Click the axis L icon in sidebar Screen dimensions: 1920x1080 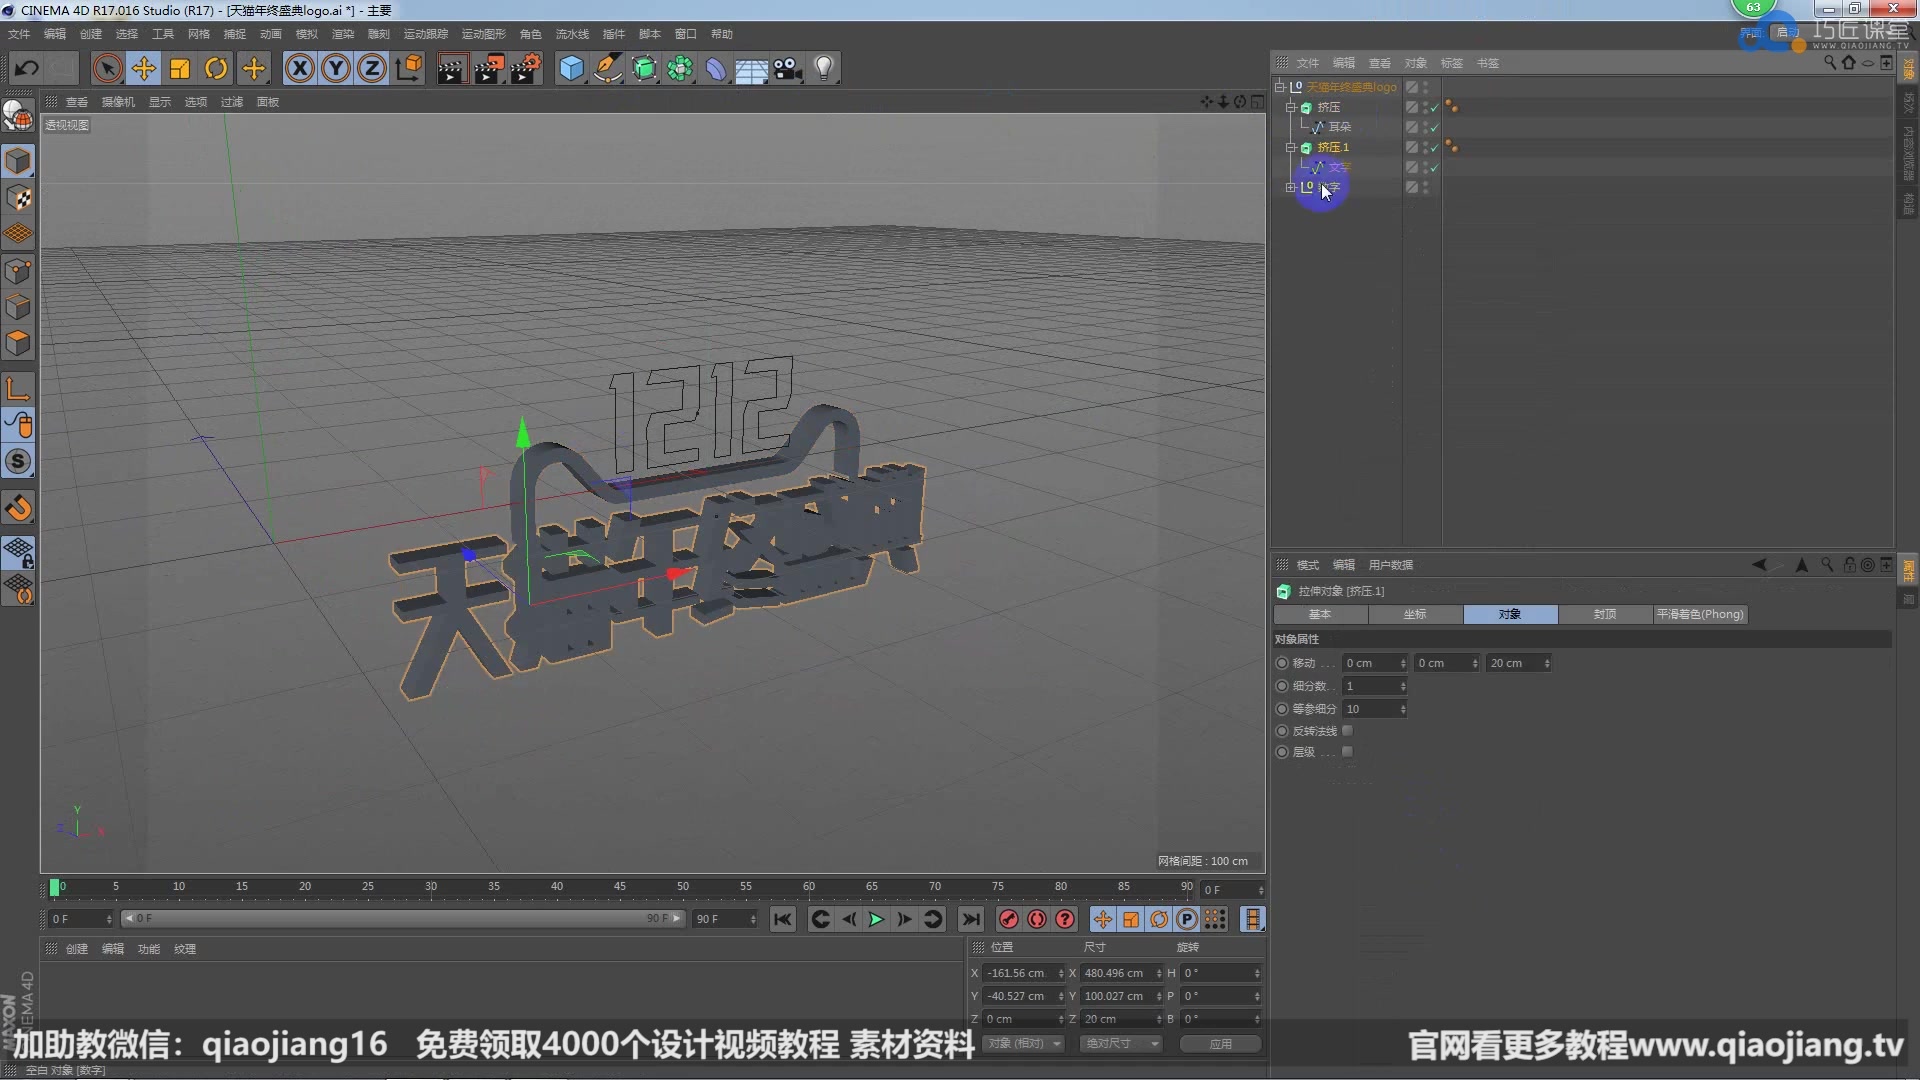coord(18,388)
